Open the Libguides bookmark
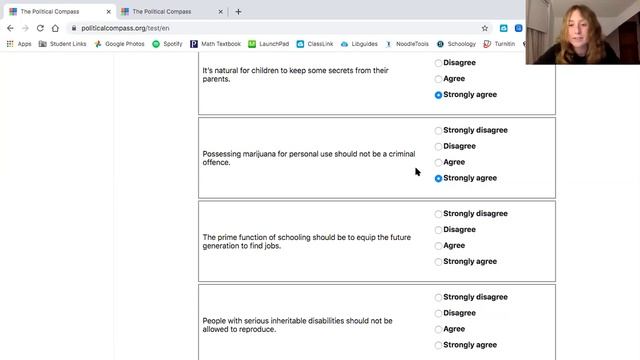The width and height of the screenshot is (640, 360). 359,44
